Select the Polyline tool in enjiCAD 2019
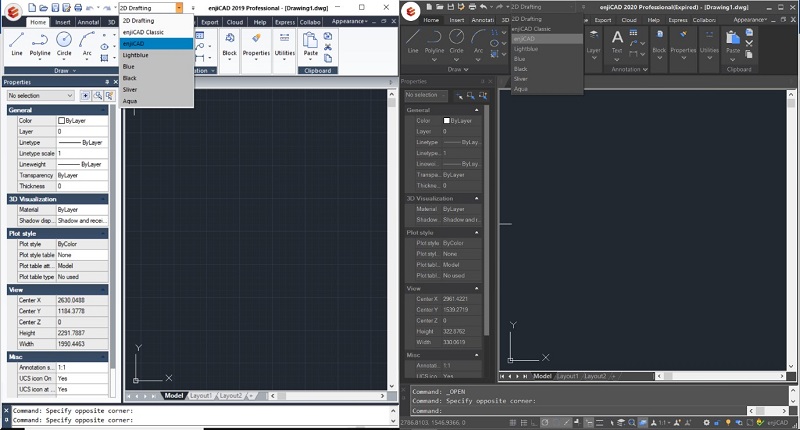The width and height of the screenshot is (800, 430). [40, 43]
